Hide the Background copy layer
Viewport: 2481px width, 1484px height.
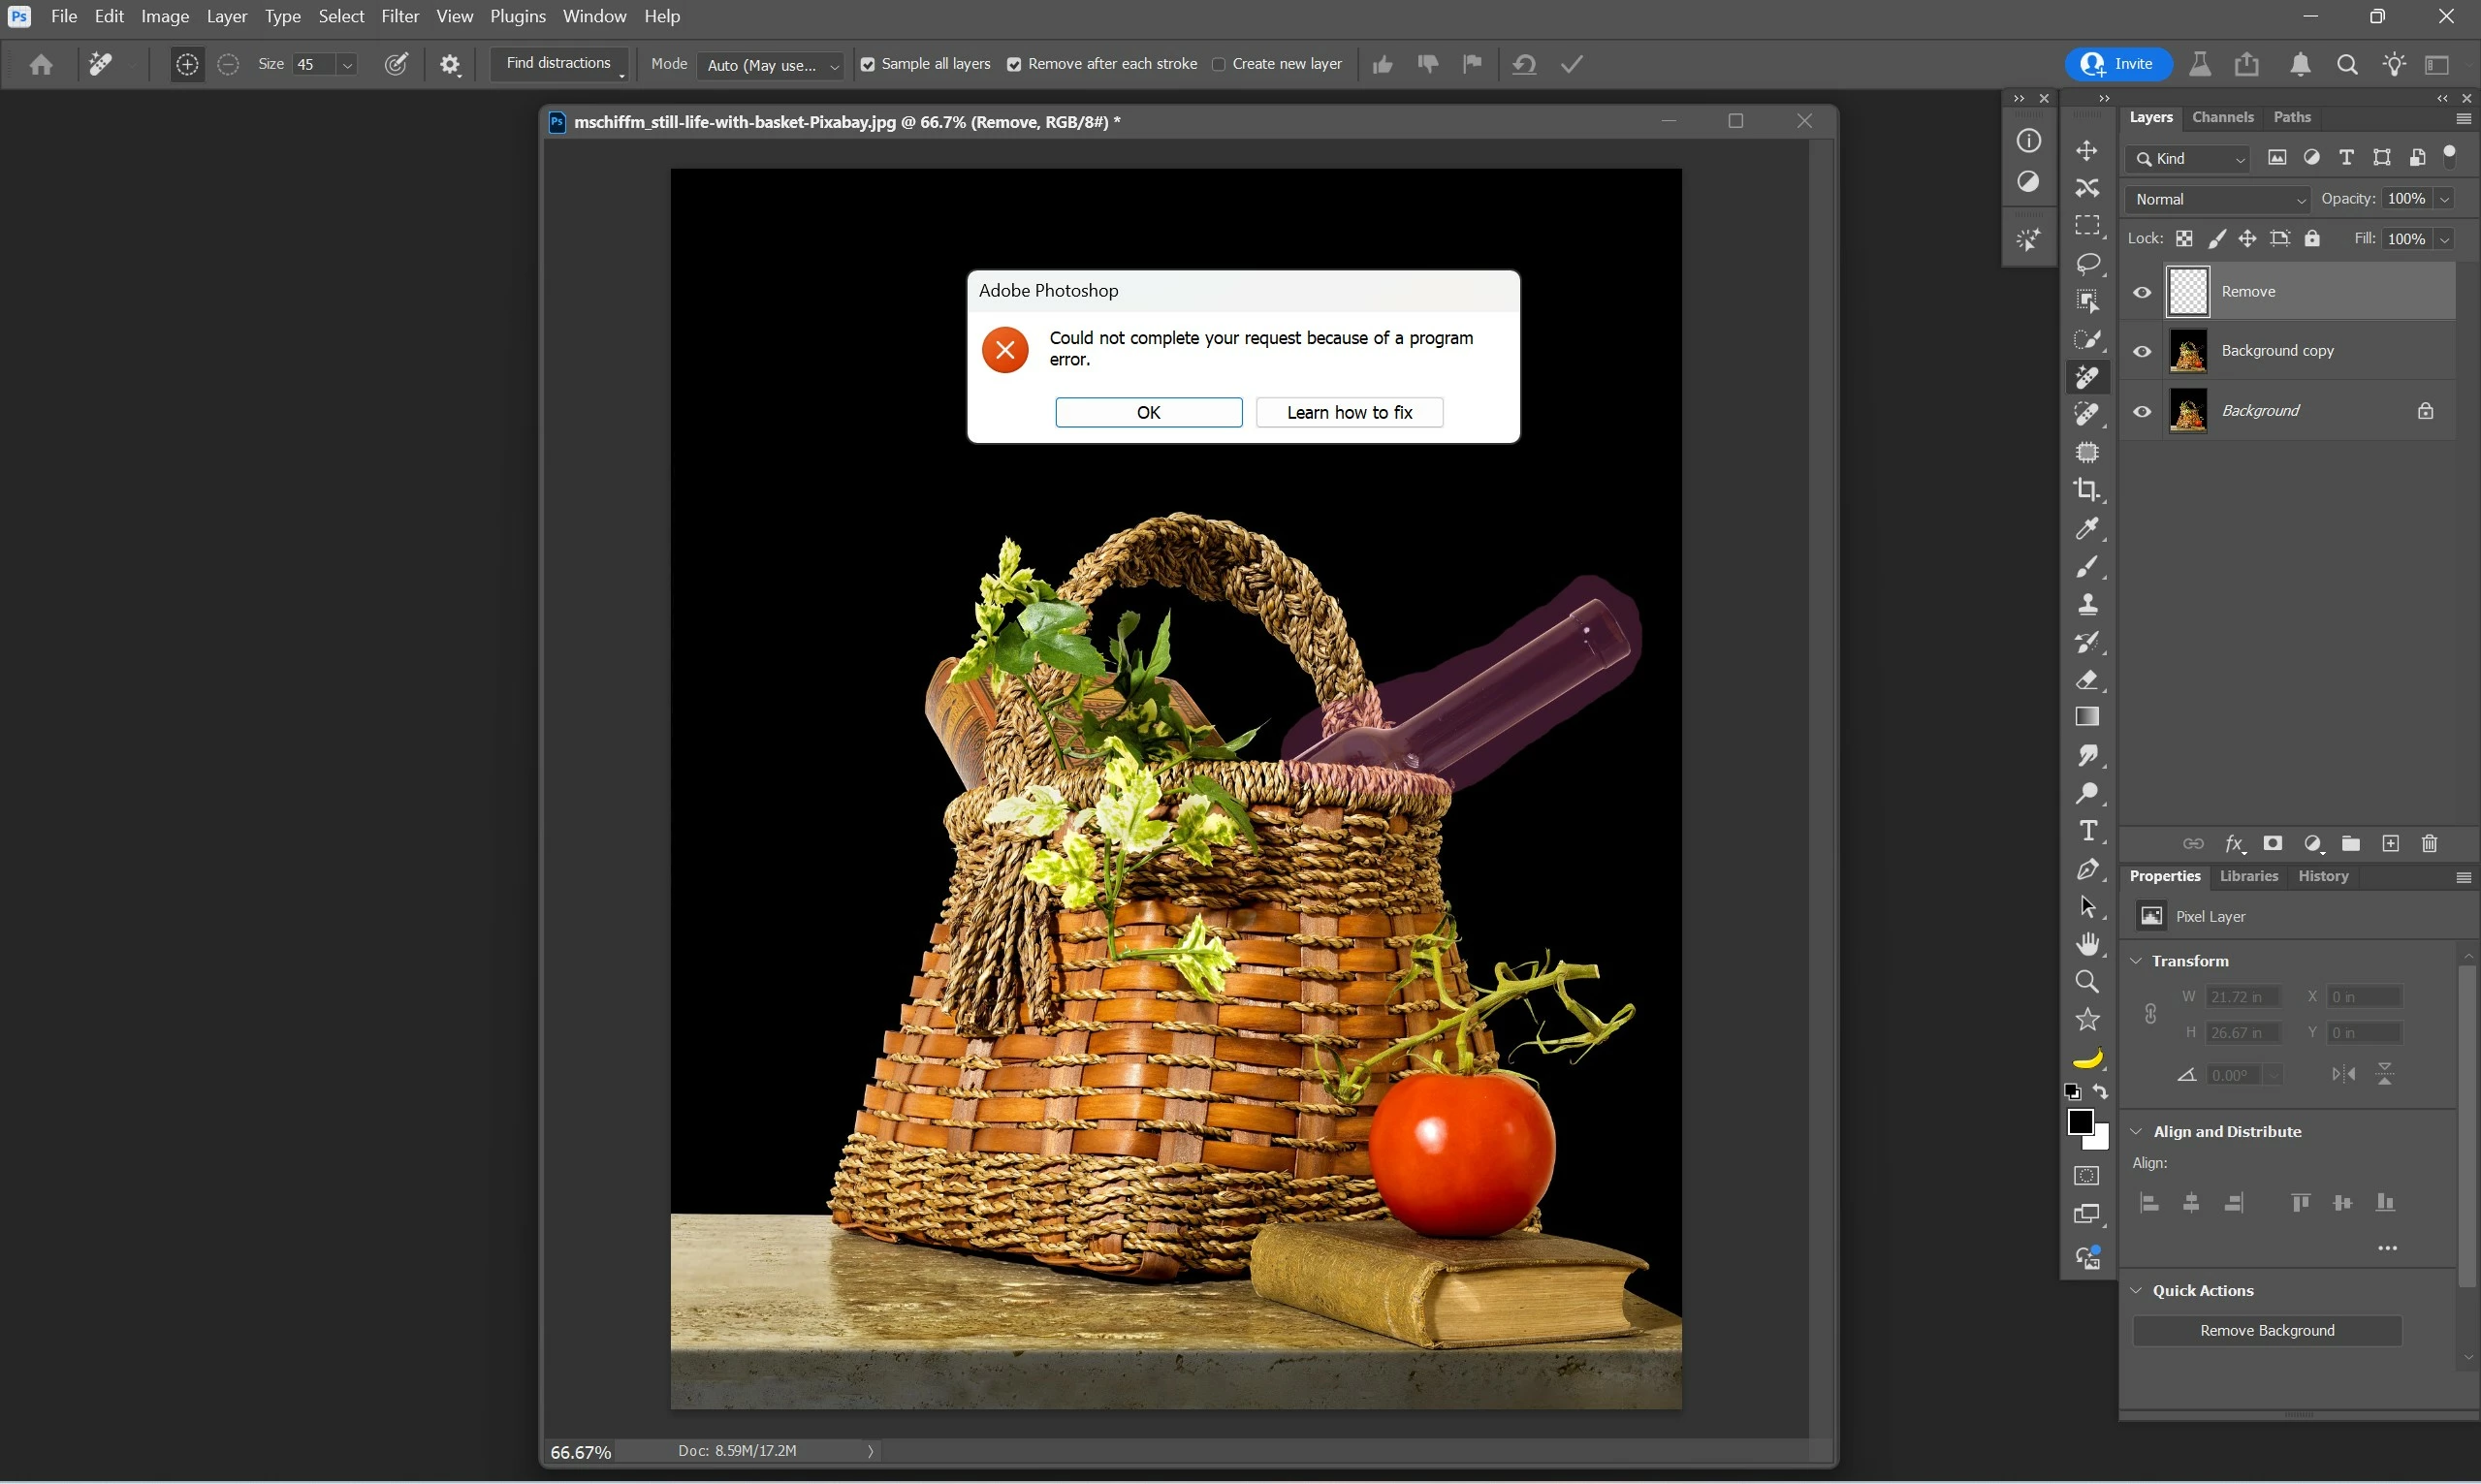point(2141,351)
